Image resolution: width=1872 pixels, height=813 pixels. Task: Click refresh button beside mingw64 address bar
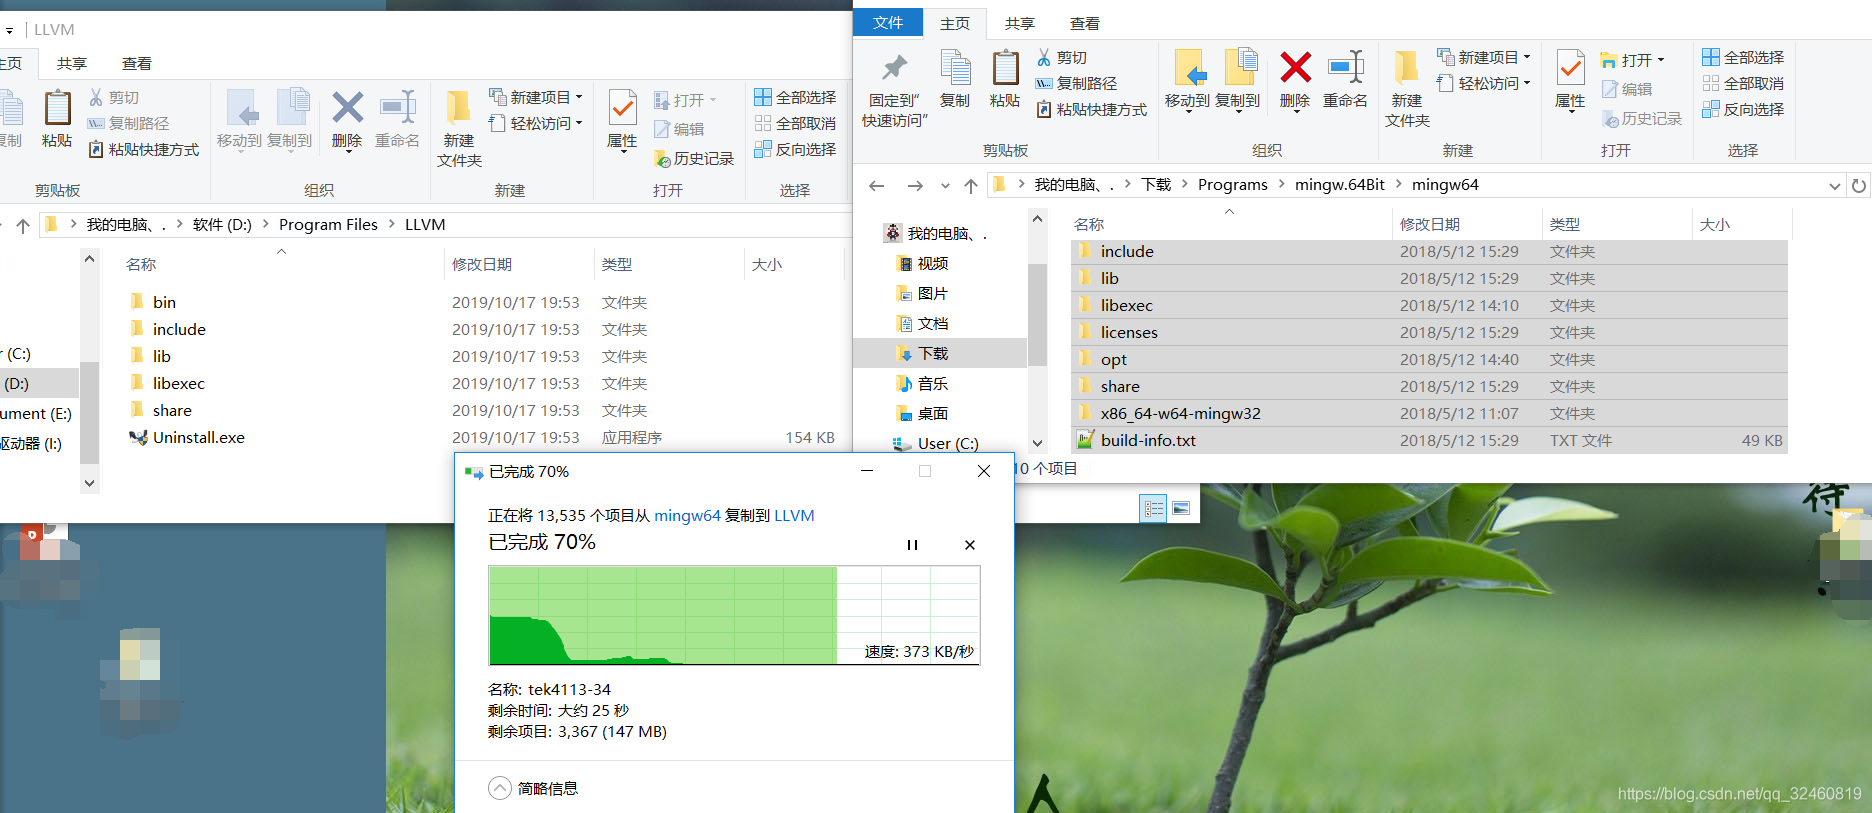(x=1859, y=186)
